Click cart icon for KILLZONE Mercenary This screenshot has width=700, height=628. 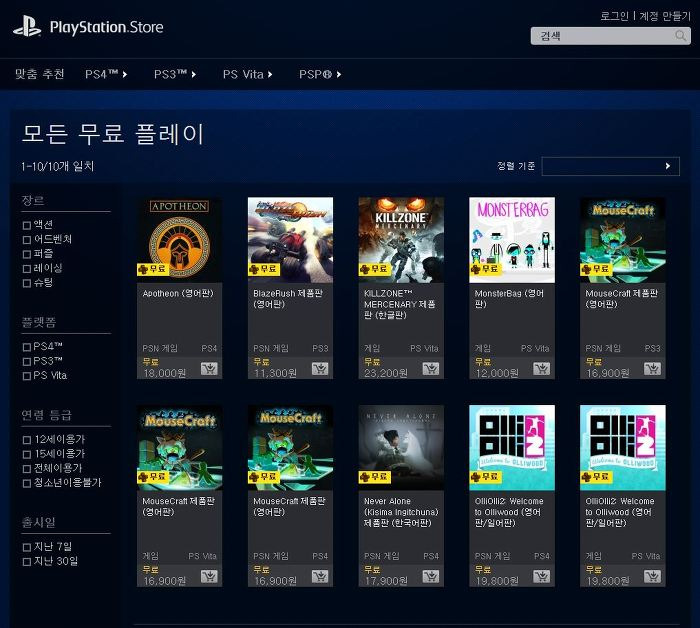tap(430, 369)
